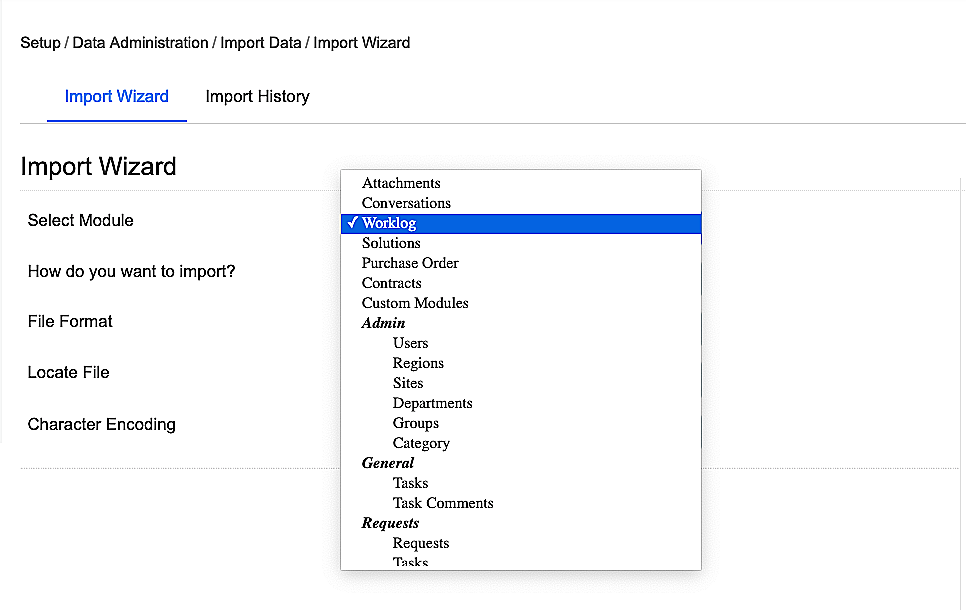
Task: Select the Conversations module option
Action: 406,203
